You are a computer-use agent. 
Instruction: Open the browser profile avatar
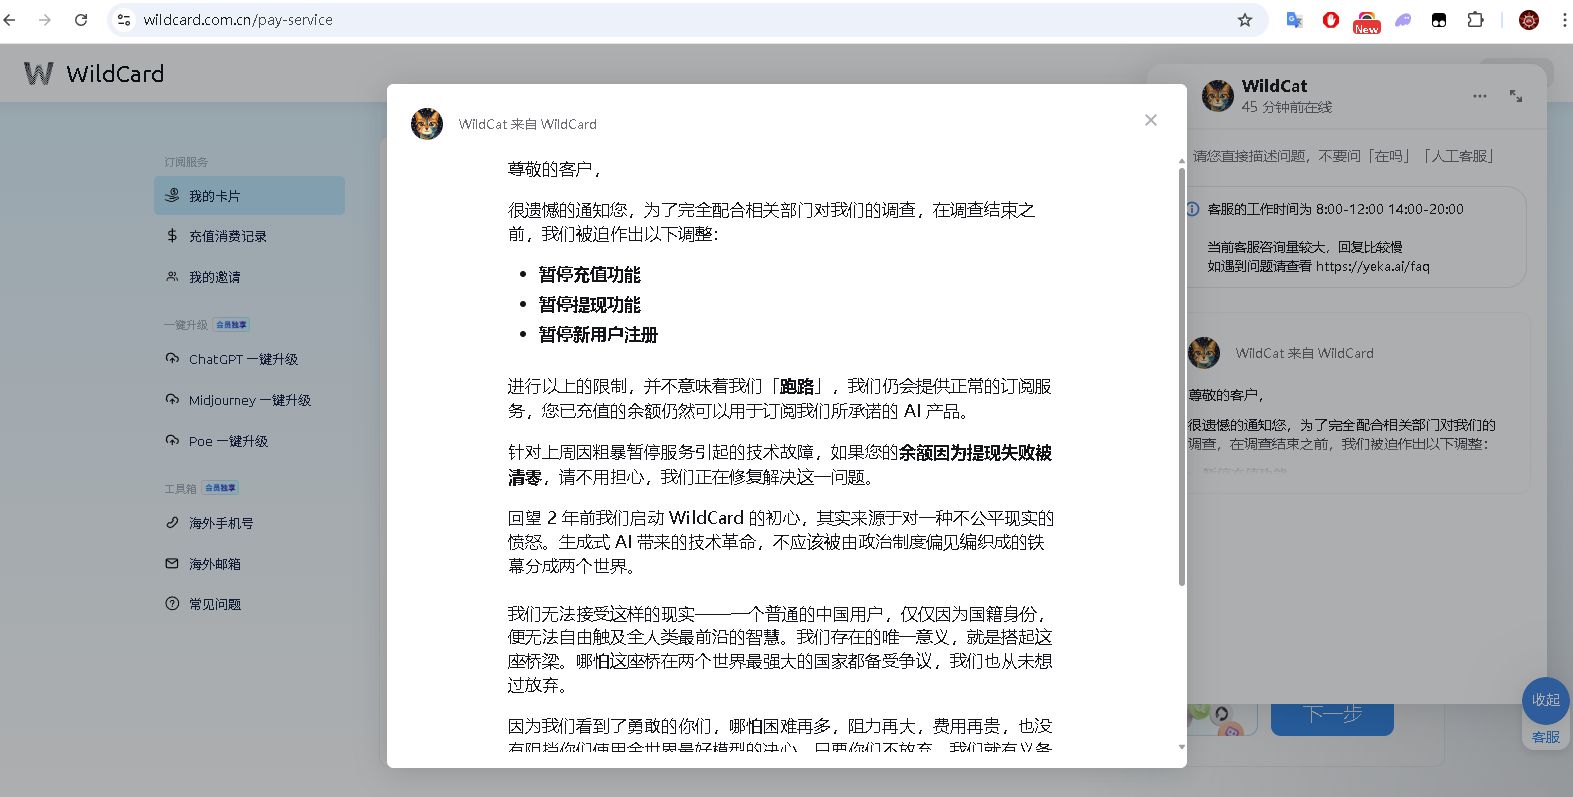(x=1529, y=20)
